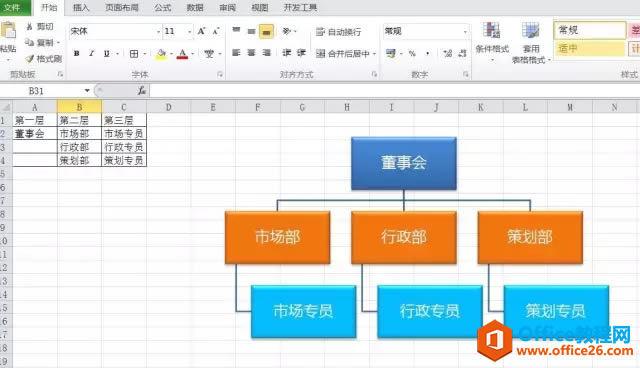Viewport: 640px width, 368px height.
Task: Open the fill color dropdown arrow
Action: 171,54
